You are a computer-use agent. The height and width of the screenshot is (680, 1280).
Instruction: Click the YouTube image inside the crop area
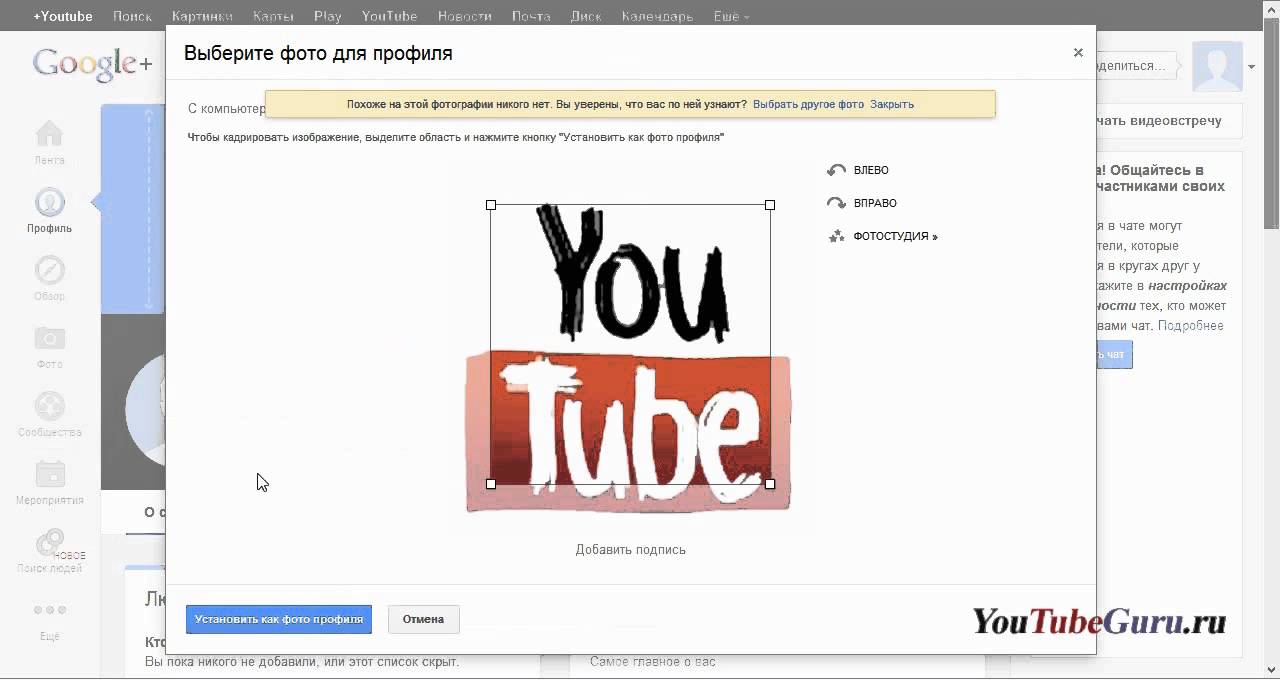coord(630,345)
